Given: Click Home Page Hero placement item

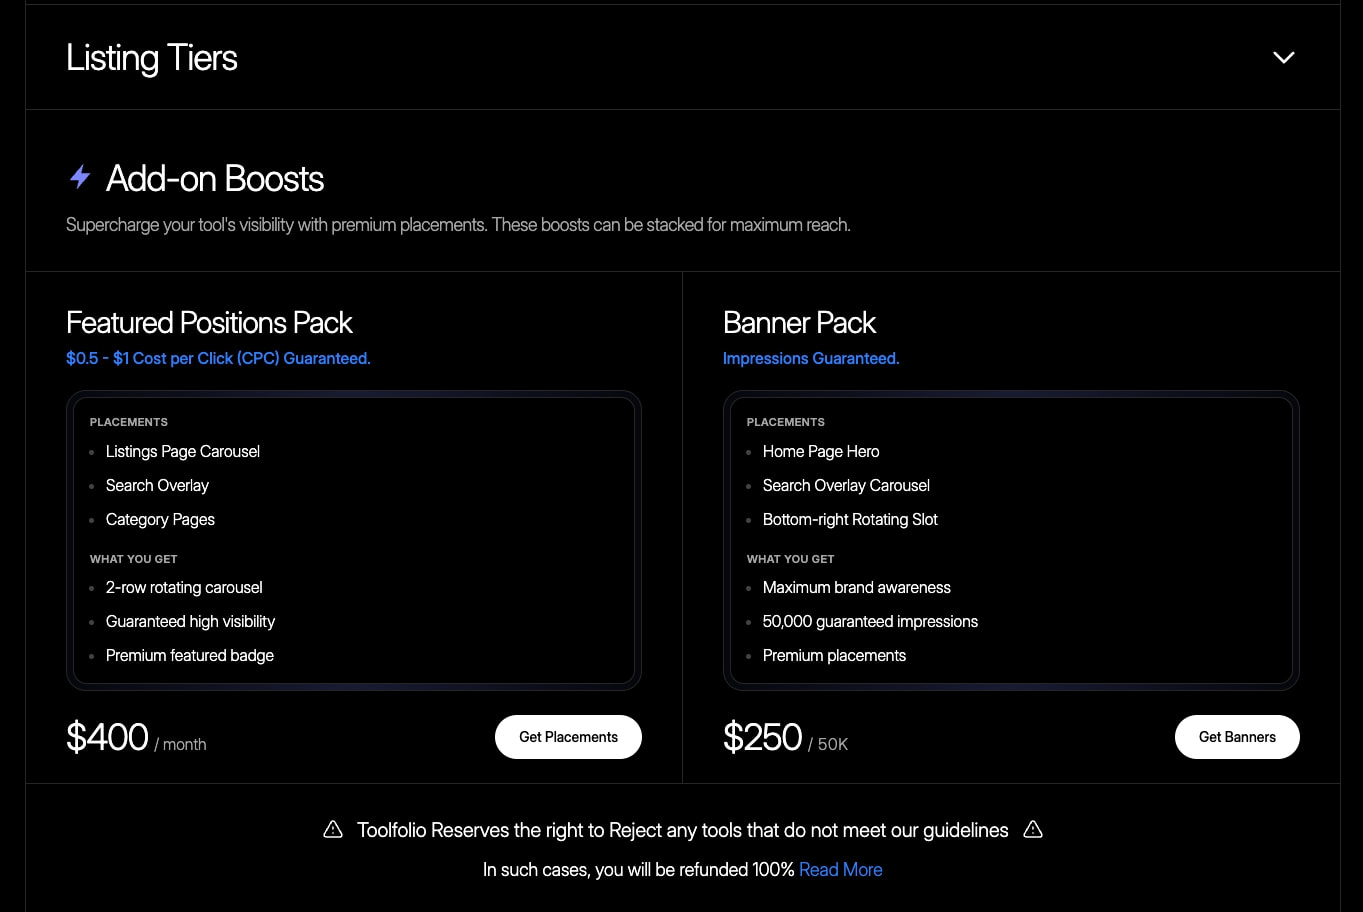Looking at the screenshot, I should pyautogui.click(x=821, y=452).
